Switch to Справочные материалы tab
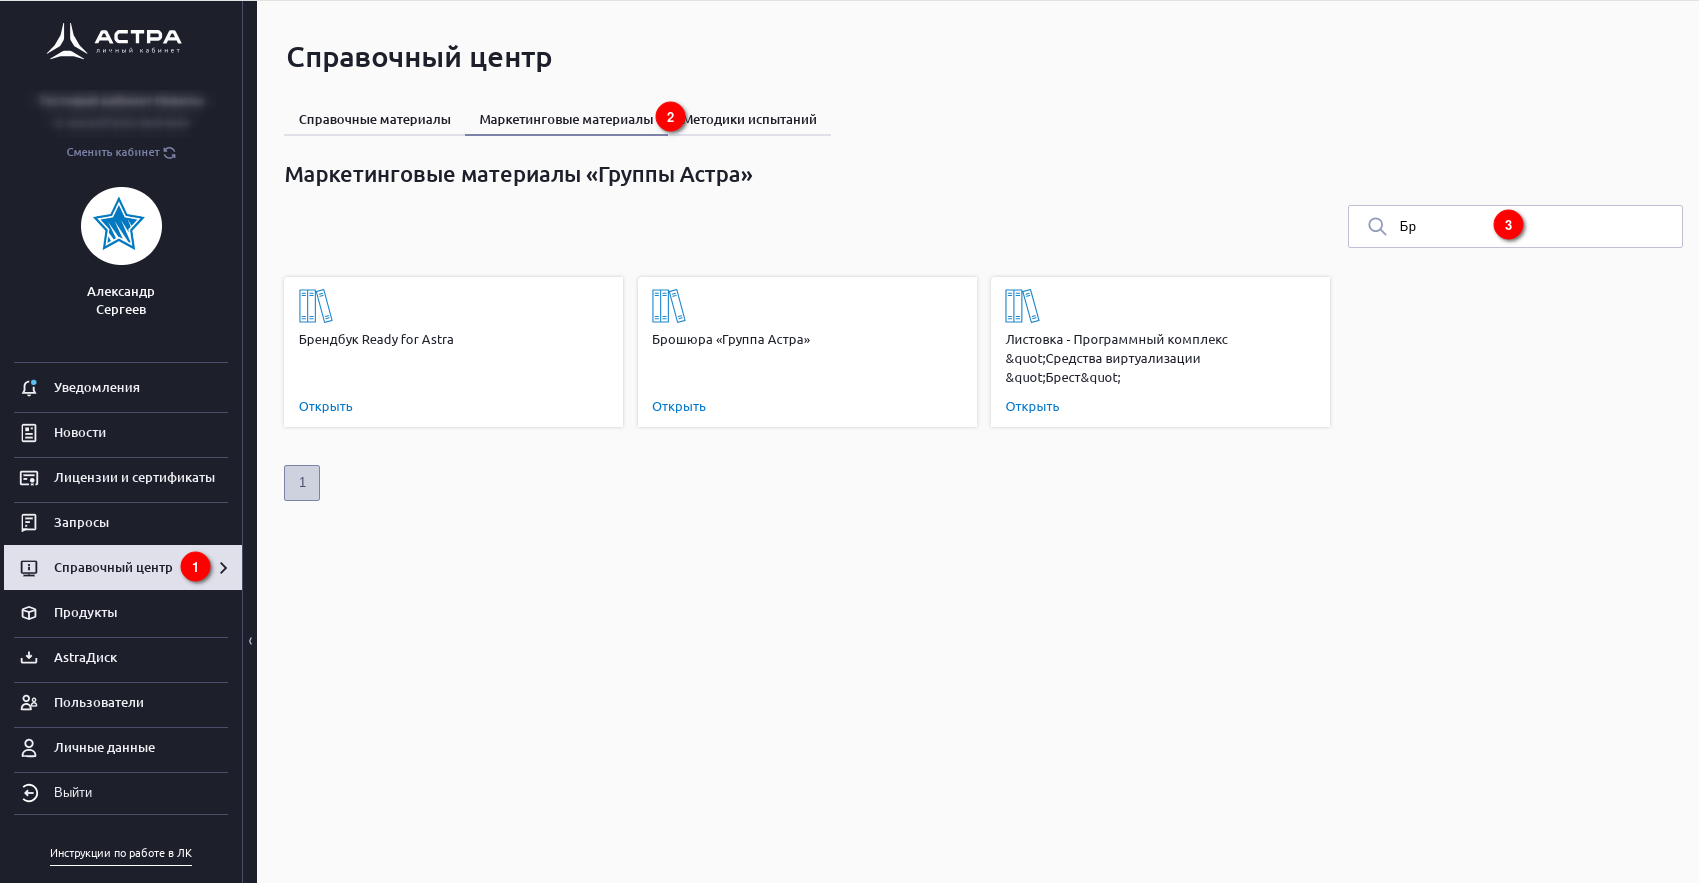Viewport: 1699px width, 883px height. (x=374, y=120)
